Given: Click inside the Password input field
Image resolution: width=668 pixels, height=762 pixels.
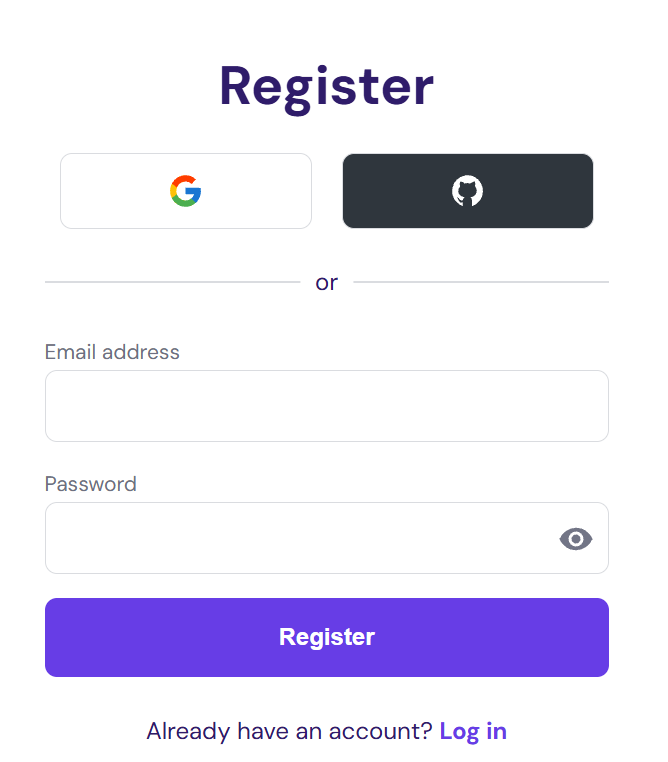Looking at the screenshot, I should pos(300,538).
